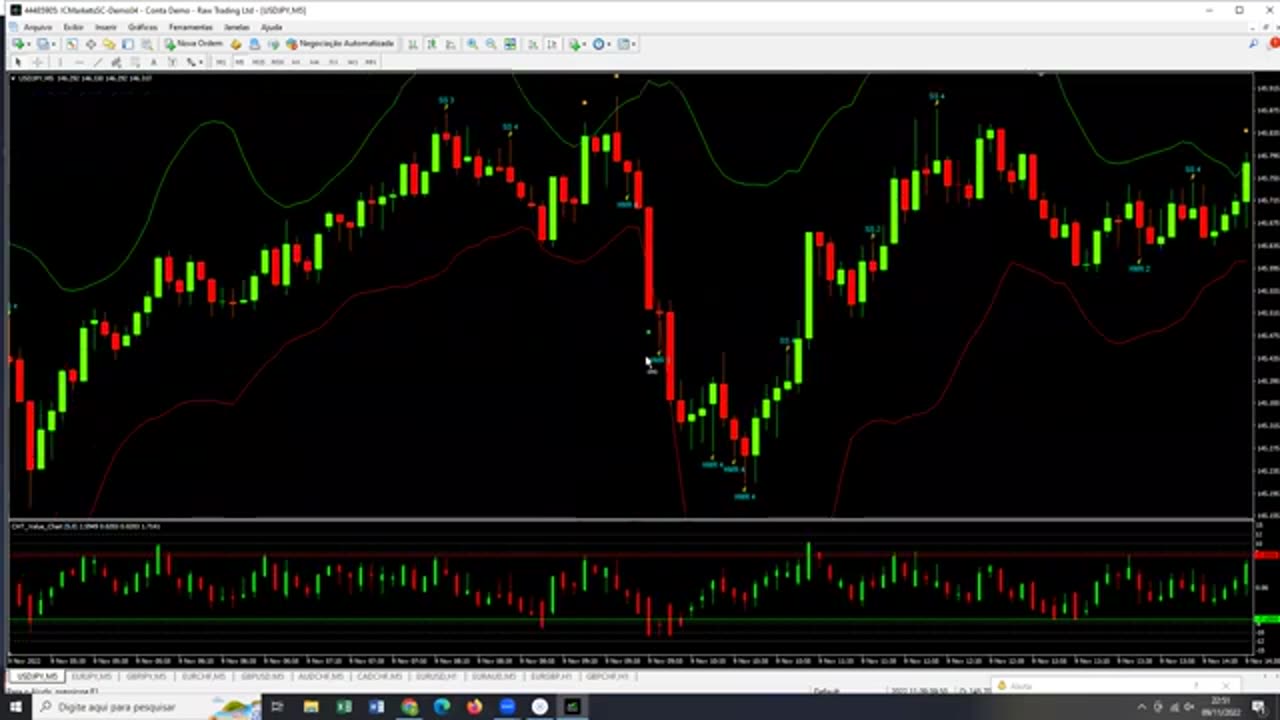Screen dimensions: 1280x720
Task: Zoom out of the chart
Action: pyautogui.click(x=491, y=44)
